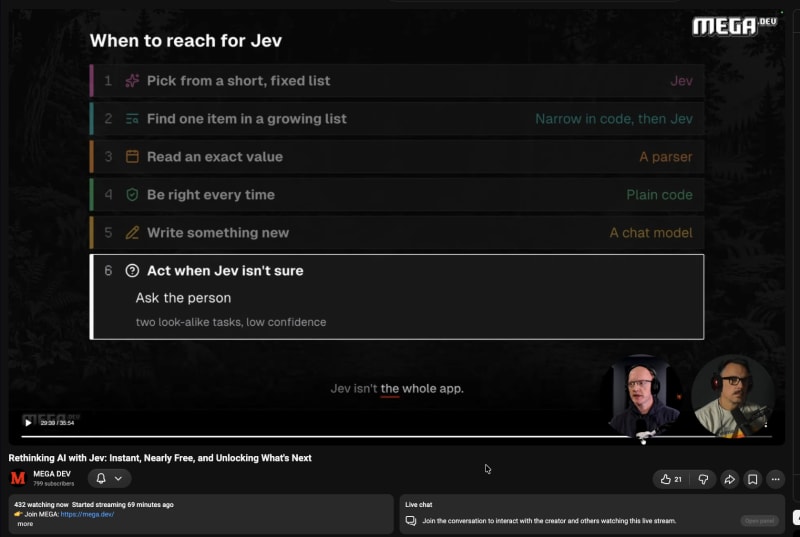Click the calendar icon on 'Read an exact value'
Screen dimensions: 800x537
[x=132, y=157]
